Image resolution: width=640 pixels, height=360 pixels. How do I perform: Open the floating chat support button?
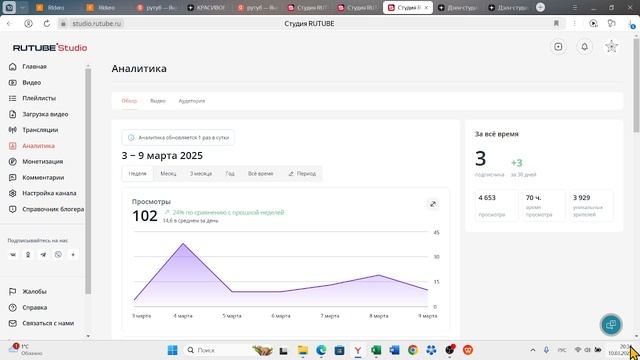click(x=611, y=324)
